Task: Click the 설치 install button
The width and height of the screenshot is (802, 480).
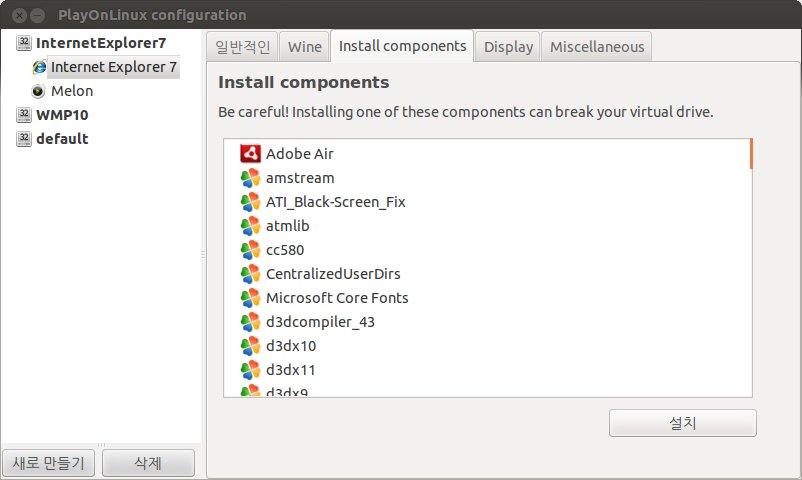Action: tap(682, 423)
